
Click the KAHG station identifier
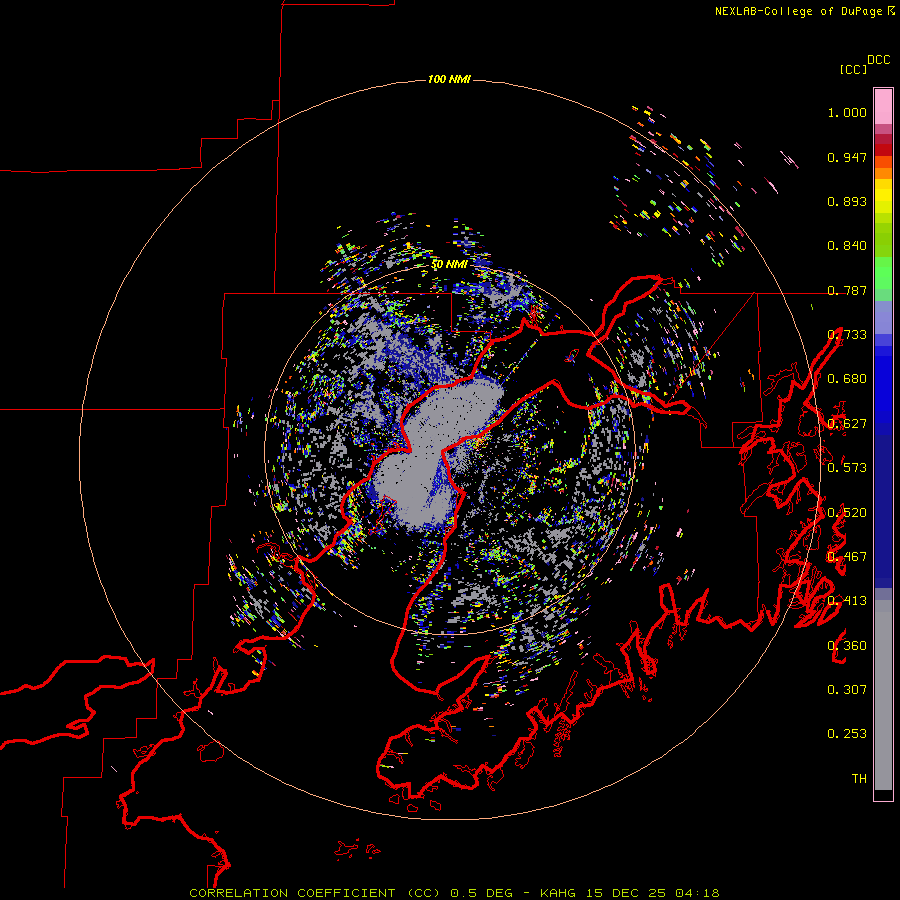coord(559,893)
